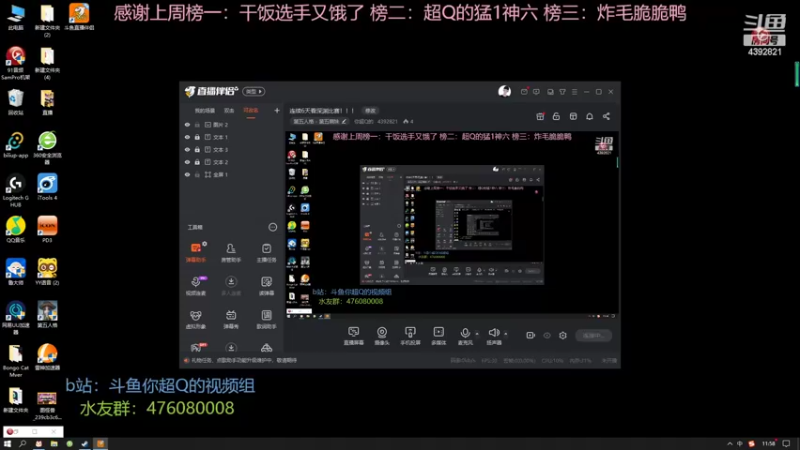
Task: Select the 文本 2 layer row
Action: [x=232, y=162]
